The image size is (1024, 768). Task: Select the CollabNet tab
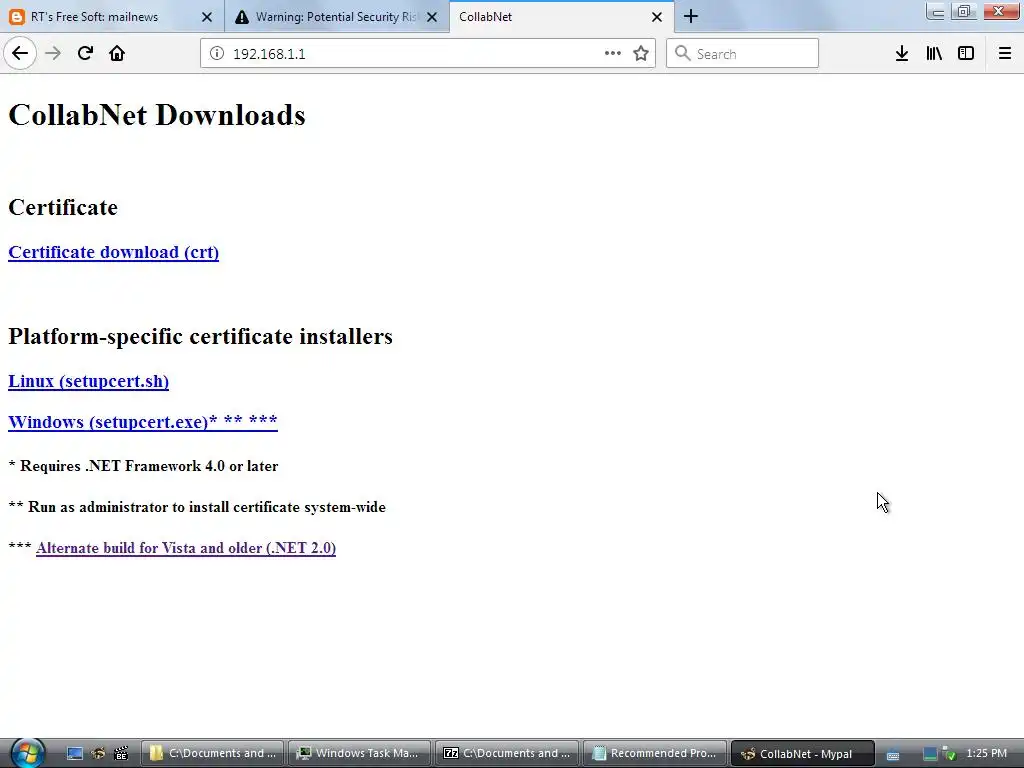click(562, 16)
